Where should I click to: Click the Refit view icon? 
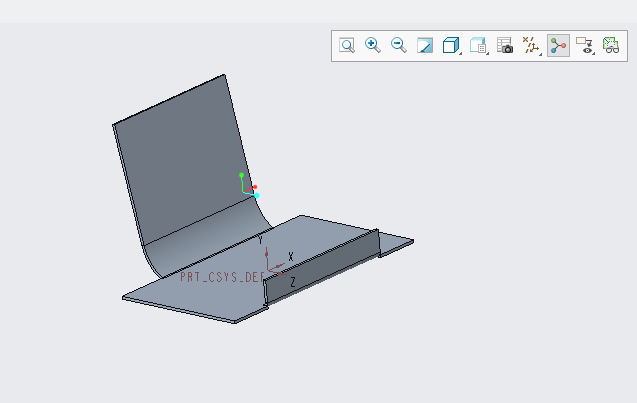tap(347, 46)
